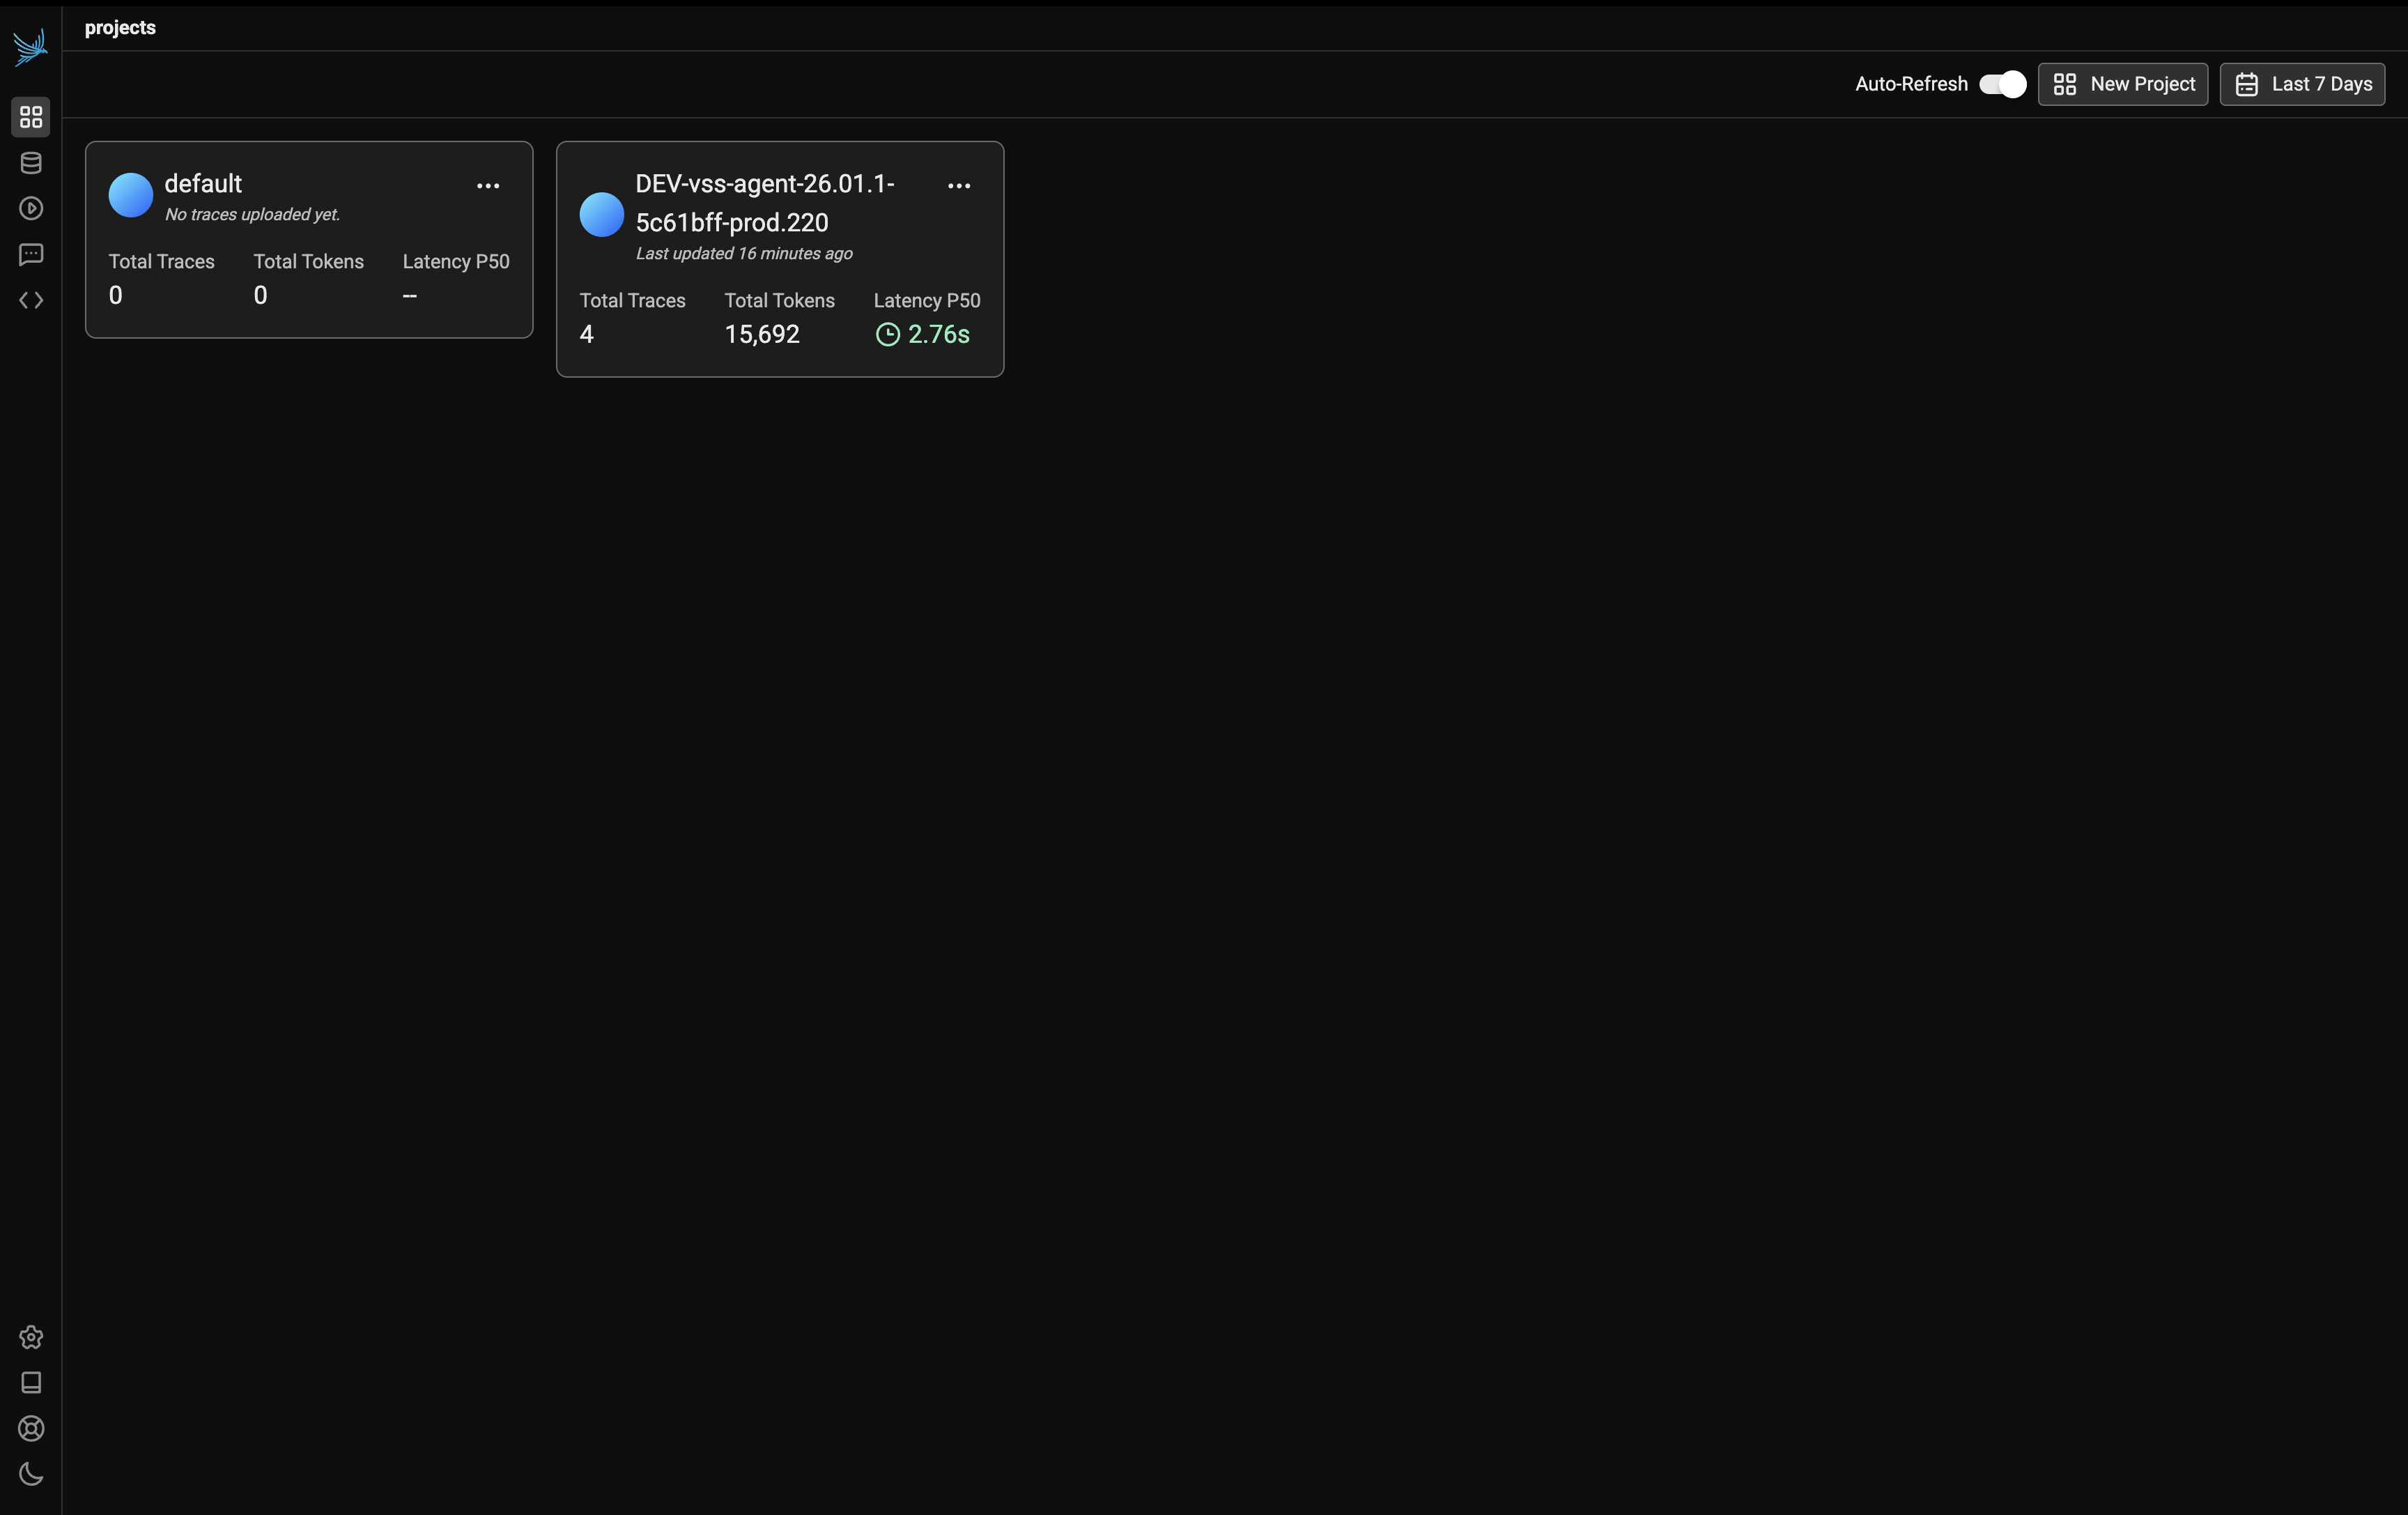The image size is (2408, 1515).
Task: Toggle the Auto-Refresh switch
Action: pos(2002,84)
